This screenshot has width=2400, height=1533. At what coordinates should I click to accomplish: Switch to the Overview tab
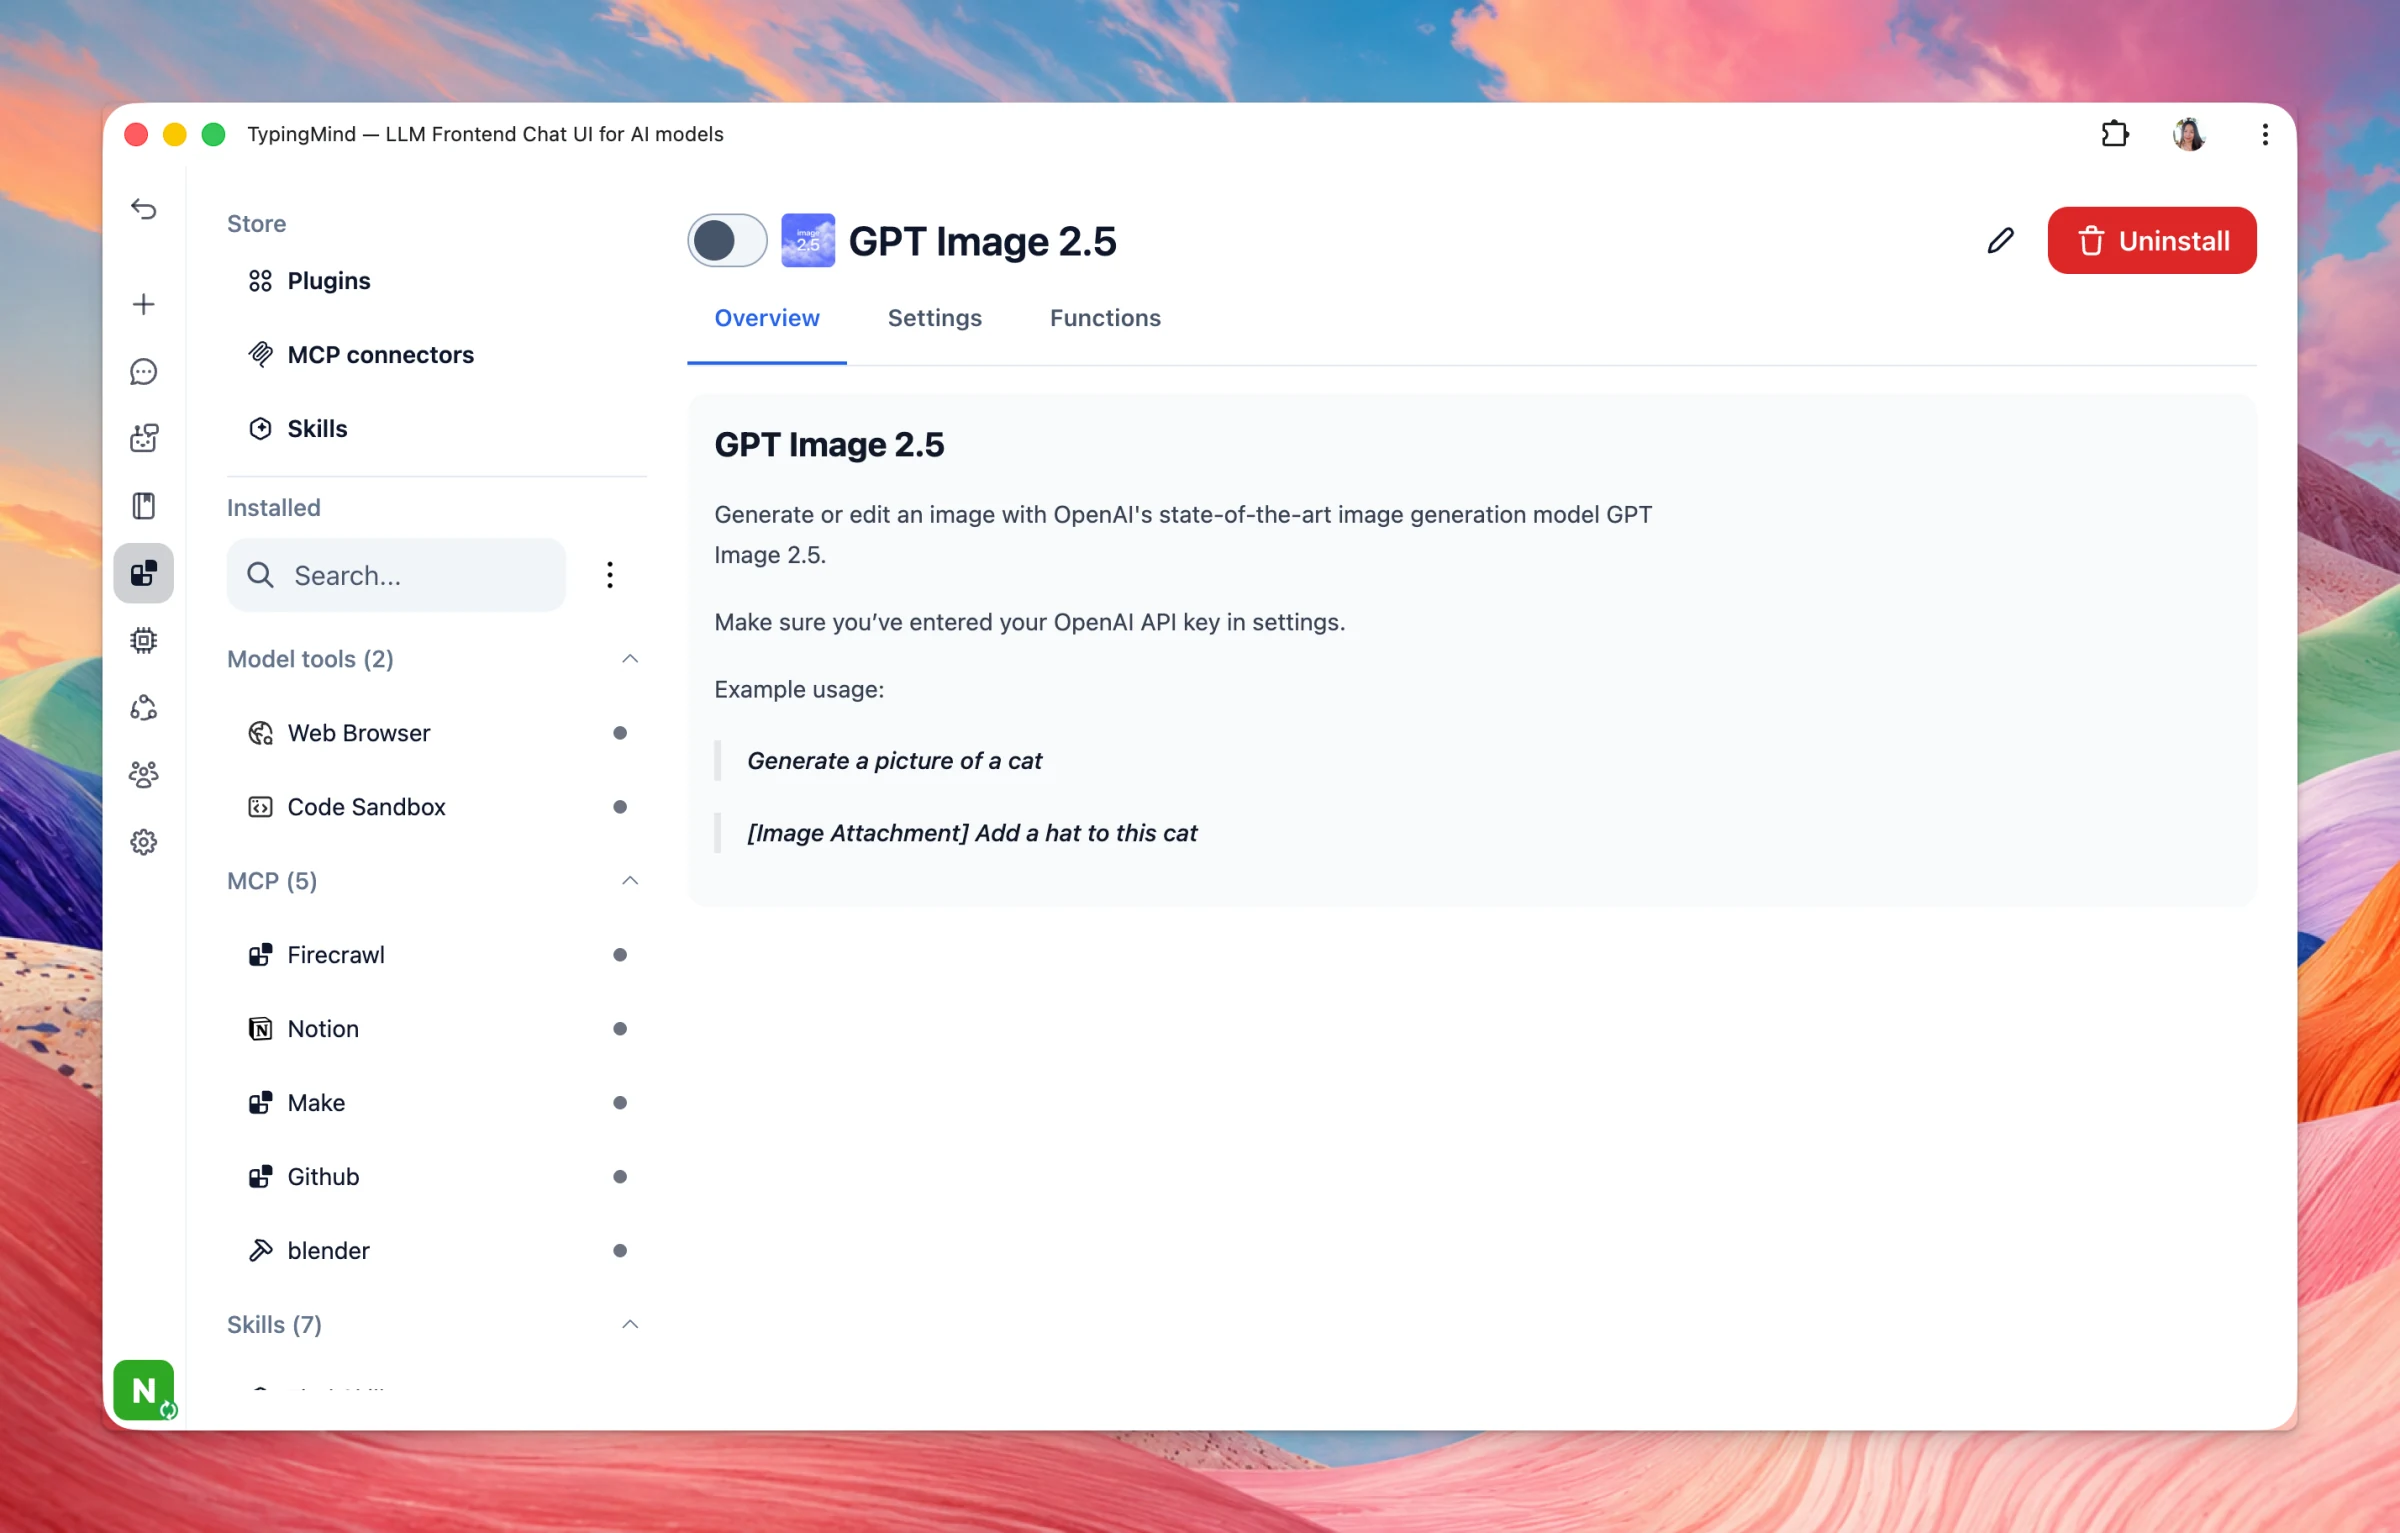[767, 318]
